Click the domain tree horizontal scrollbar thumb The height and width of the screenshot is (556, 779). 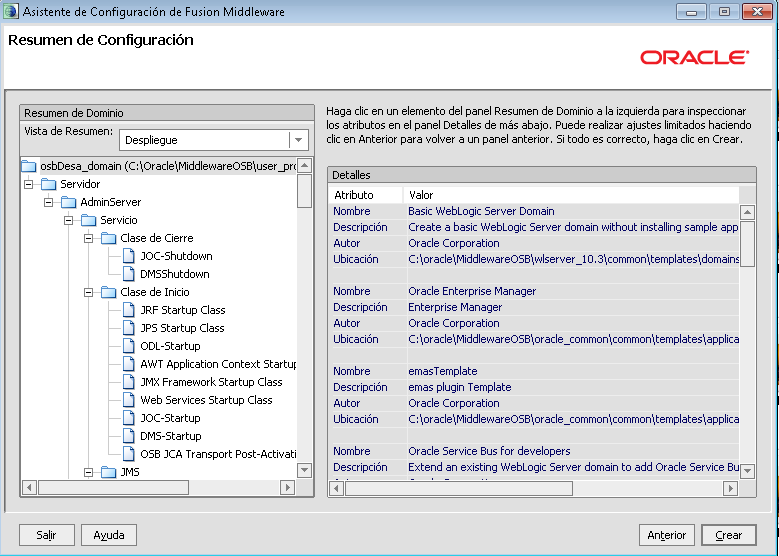pyautogui.click(x=113, y=487)
